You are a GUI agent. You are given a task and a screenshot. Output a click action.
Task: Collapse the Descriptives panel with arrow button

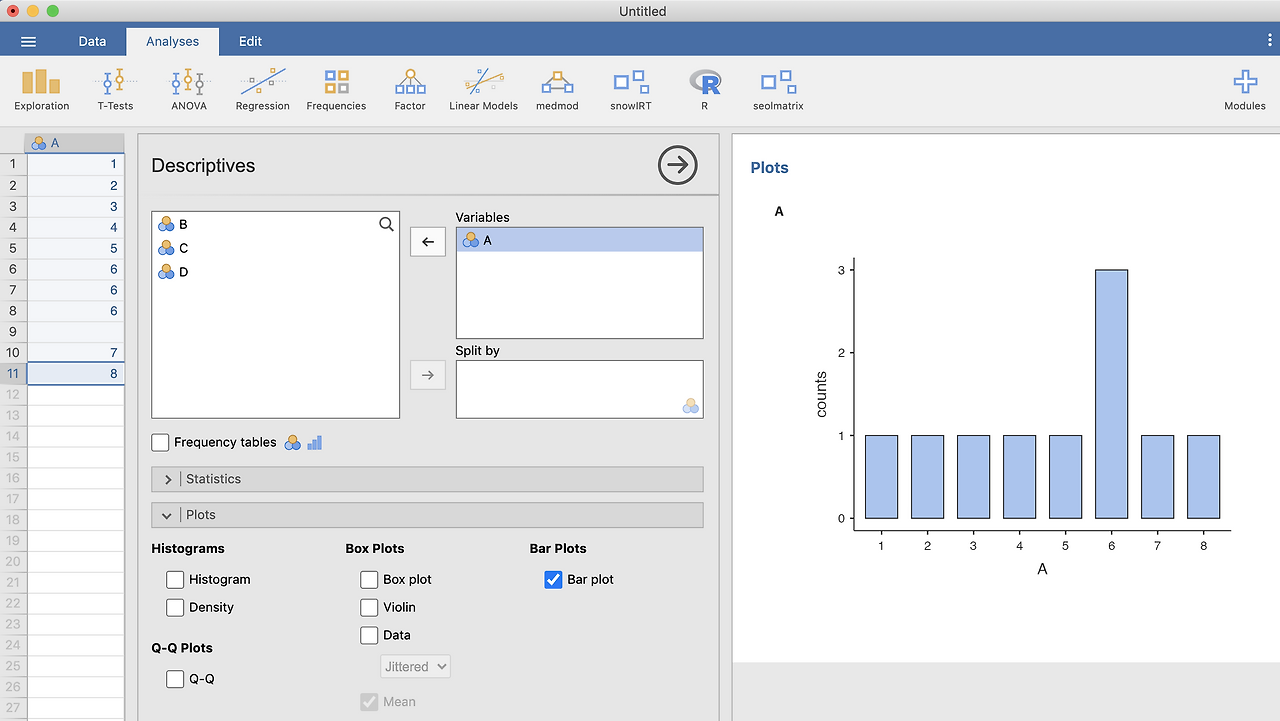point(678,165)
